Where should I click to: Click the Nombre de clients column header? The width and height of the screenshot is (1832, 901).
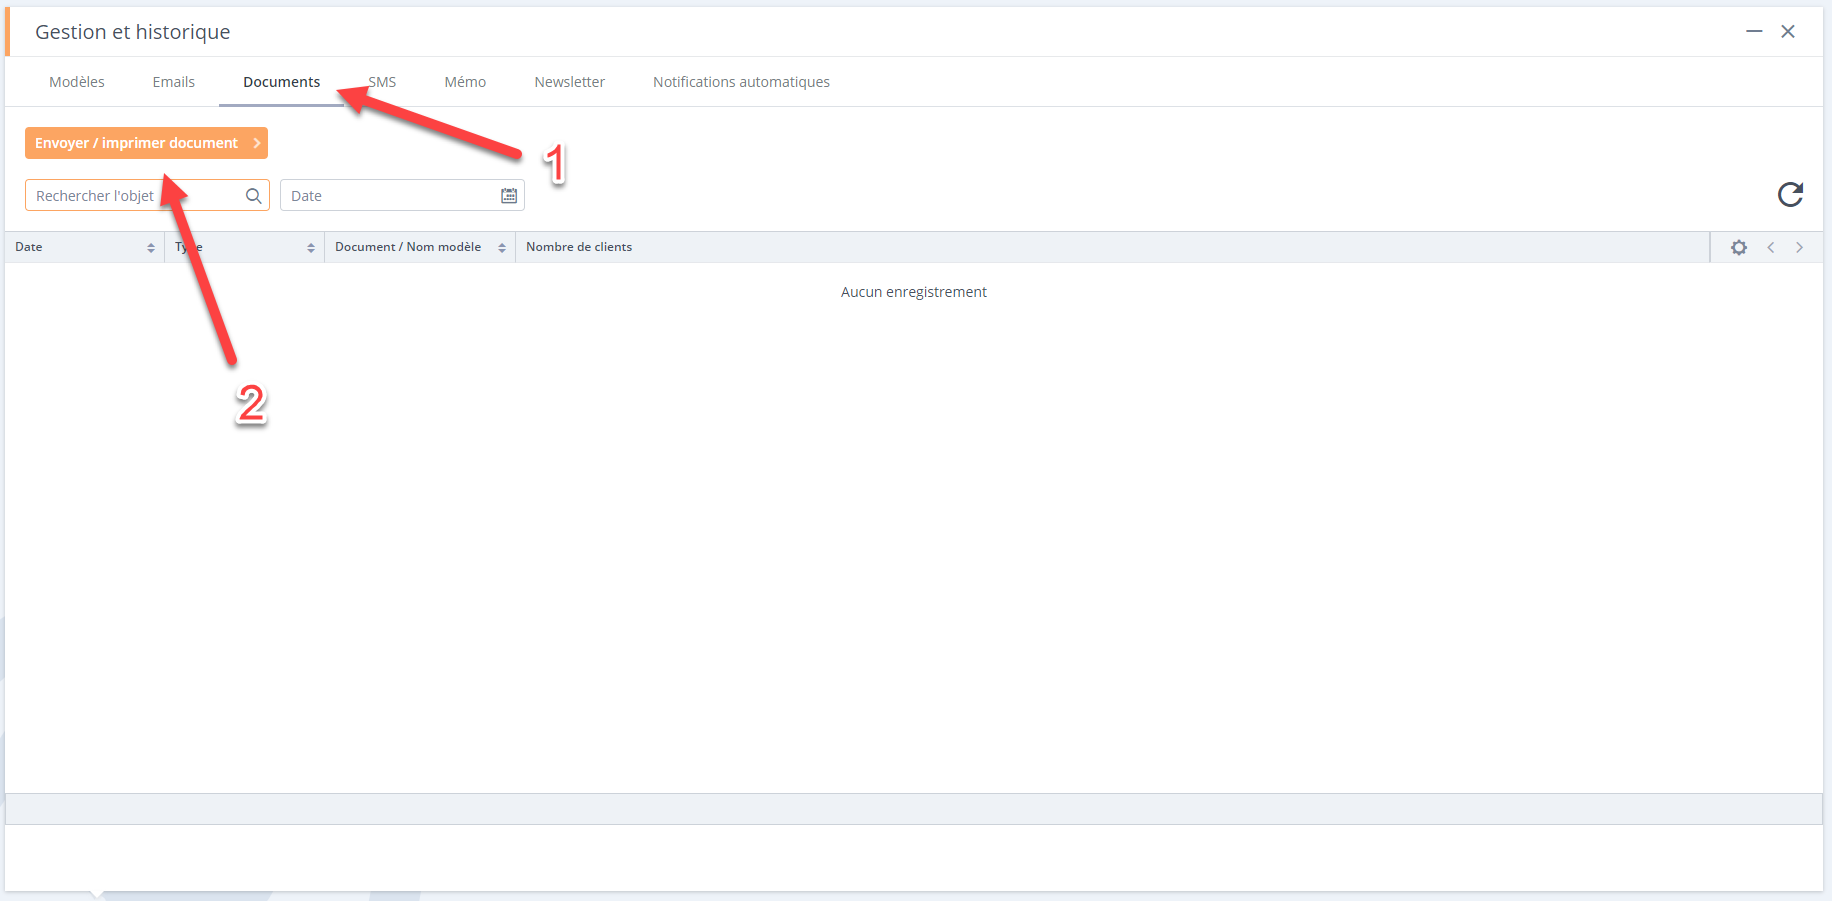point(579,247)
